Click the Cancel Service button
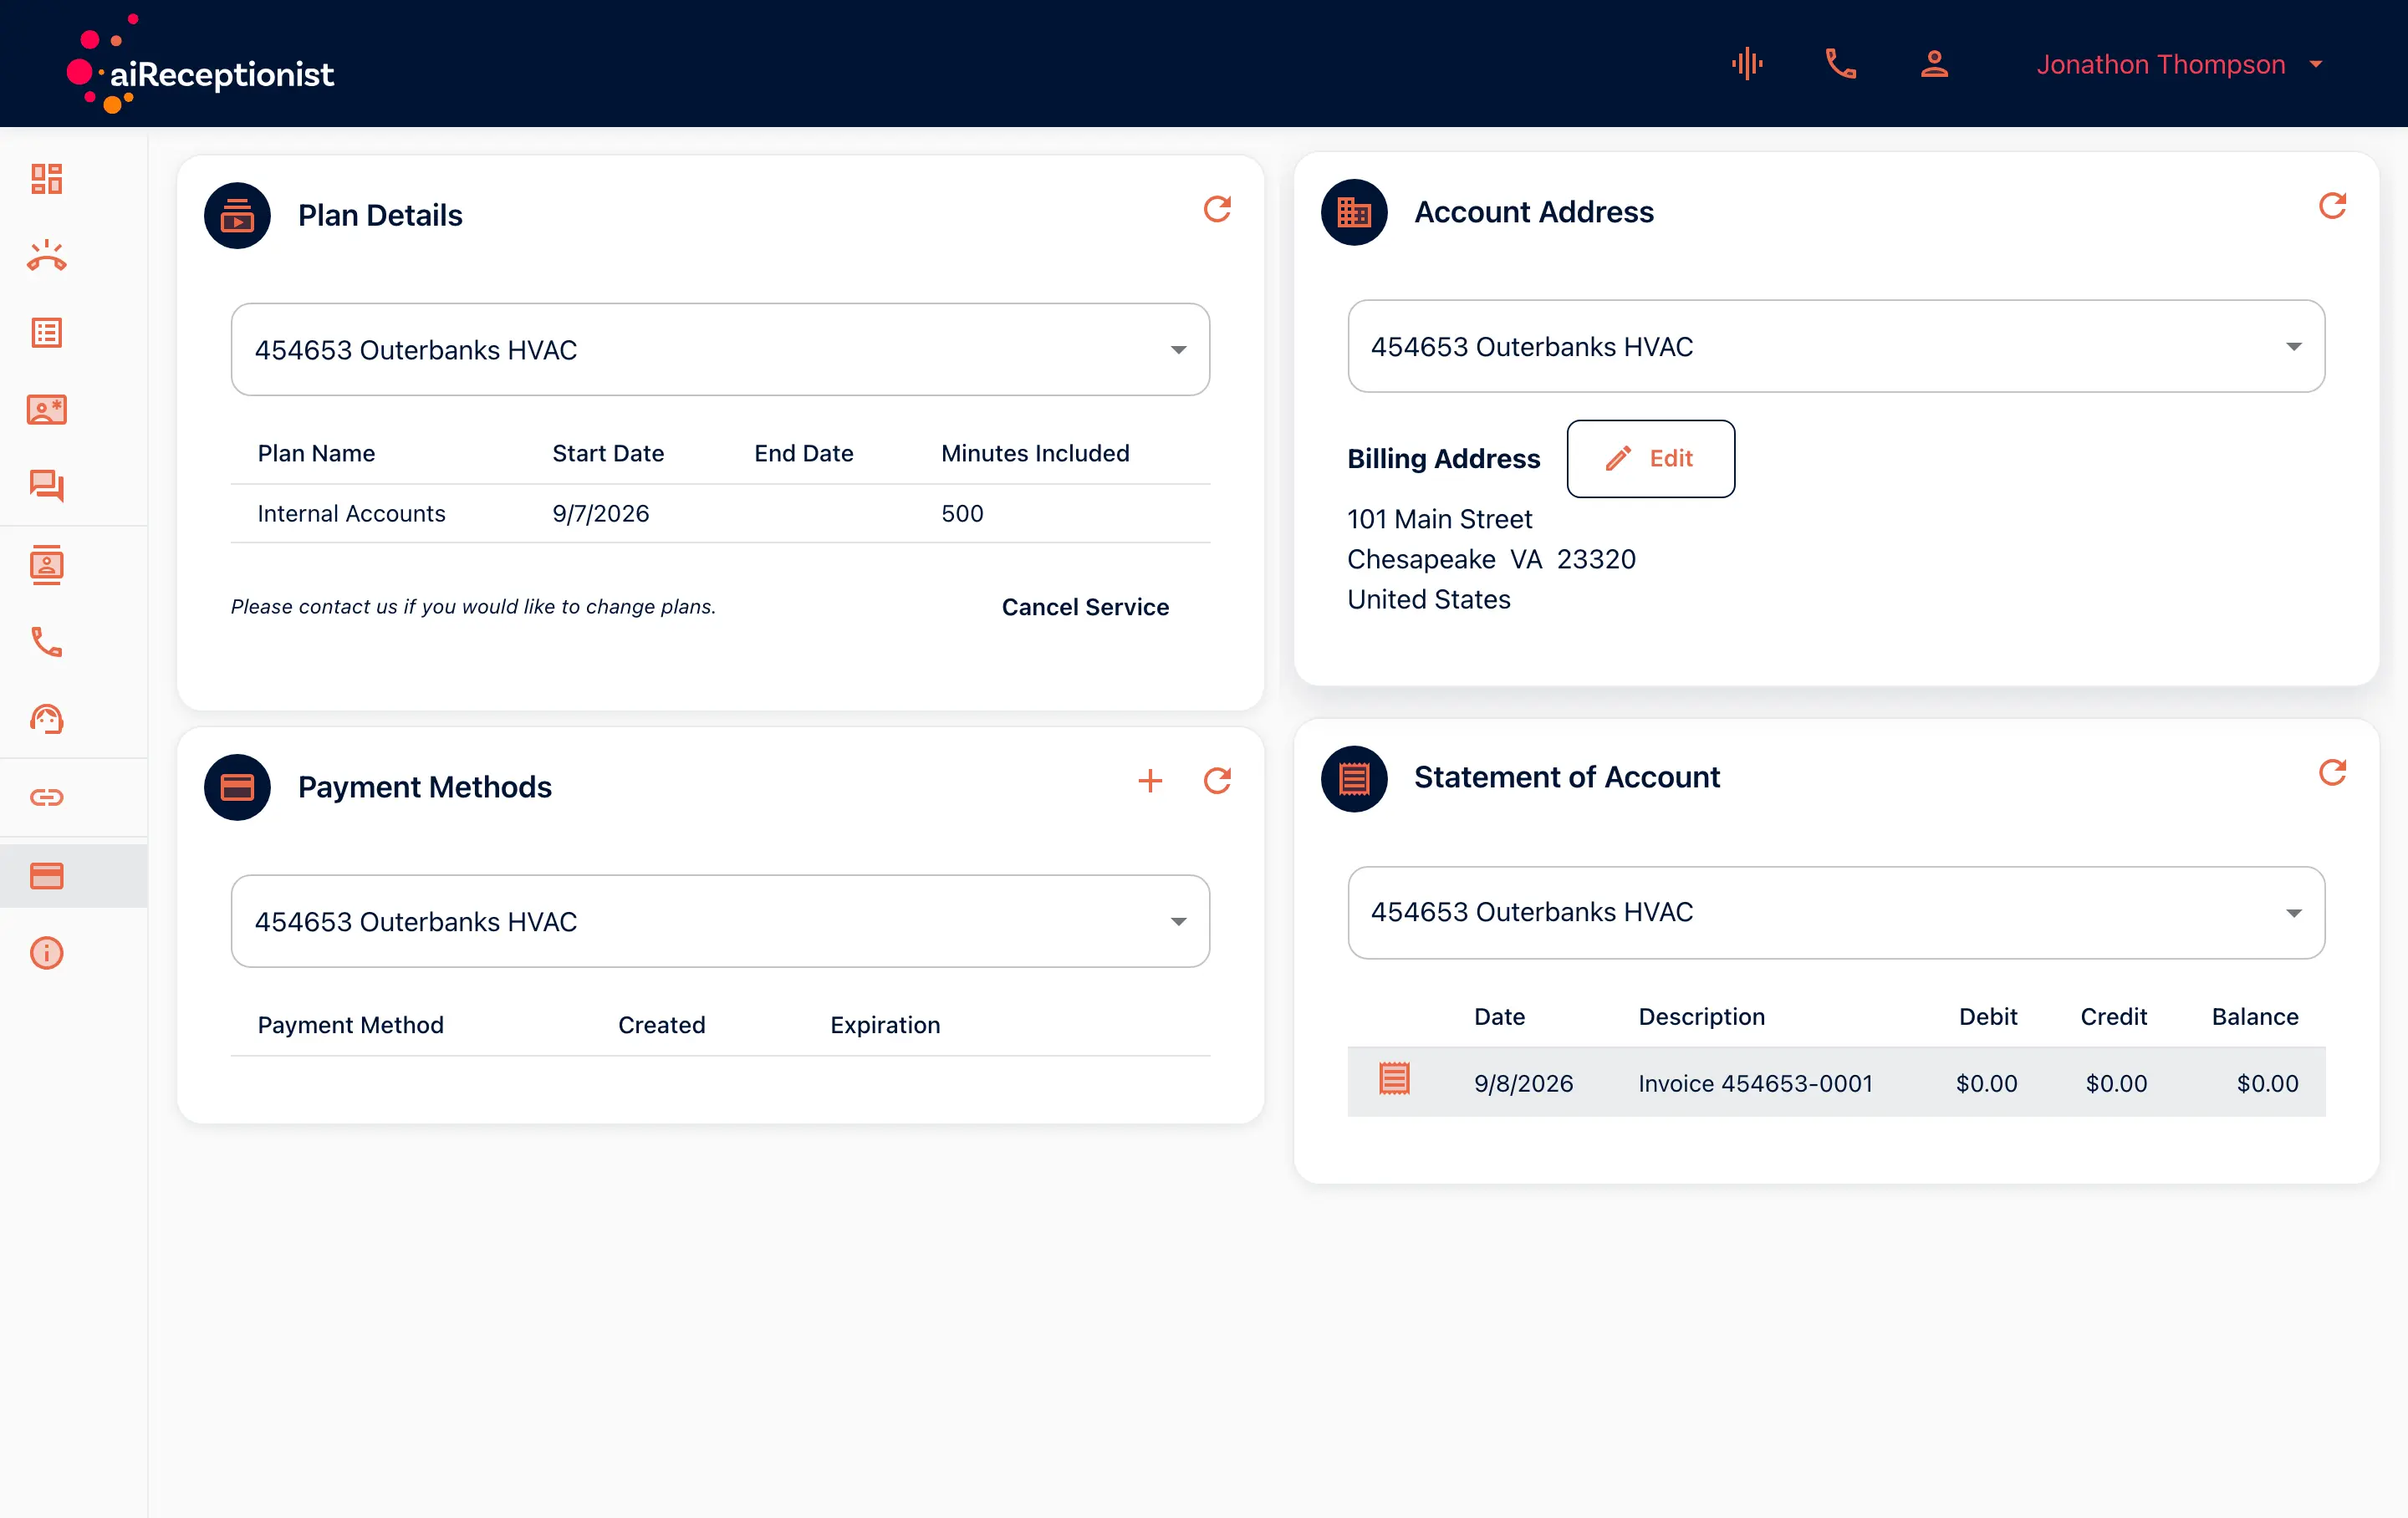The width and height of the screenshot is (2408, 1518). pos(1085,607)
